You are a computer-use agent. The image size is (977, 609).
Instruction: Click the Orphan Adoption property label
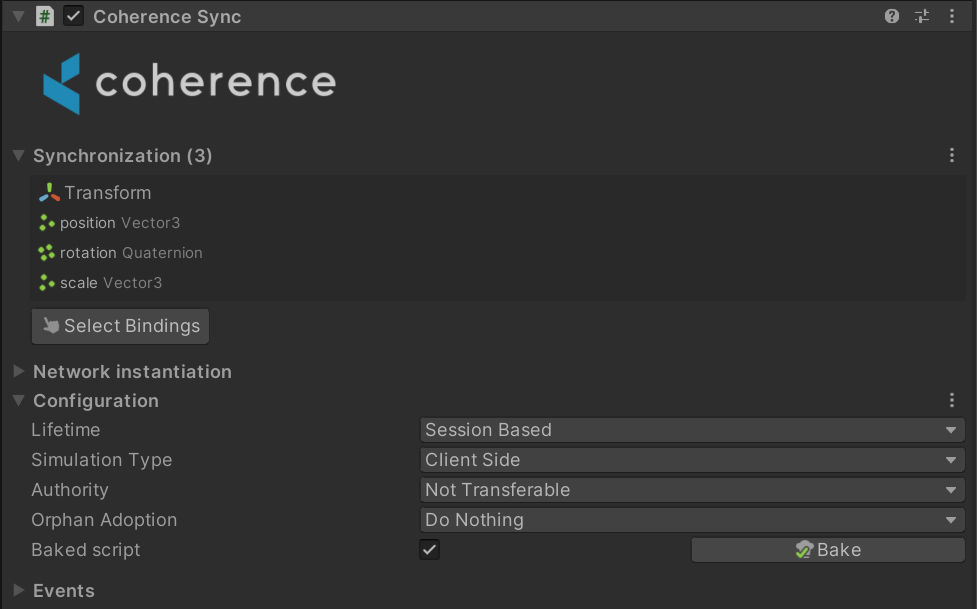pyautogui.click(x=104, y=520)
